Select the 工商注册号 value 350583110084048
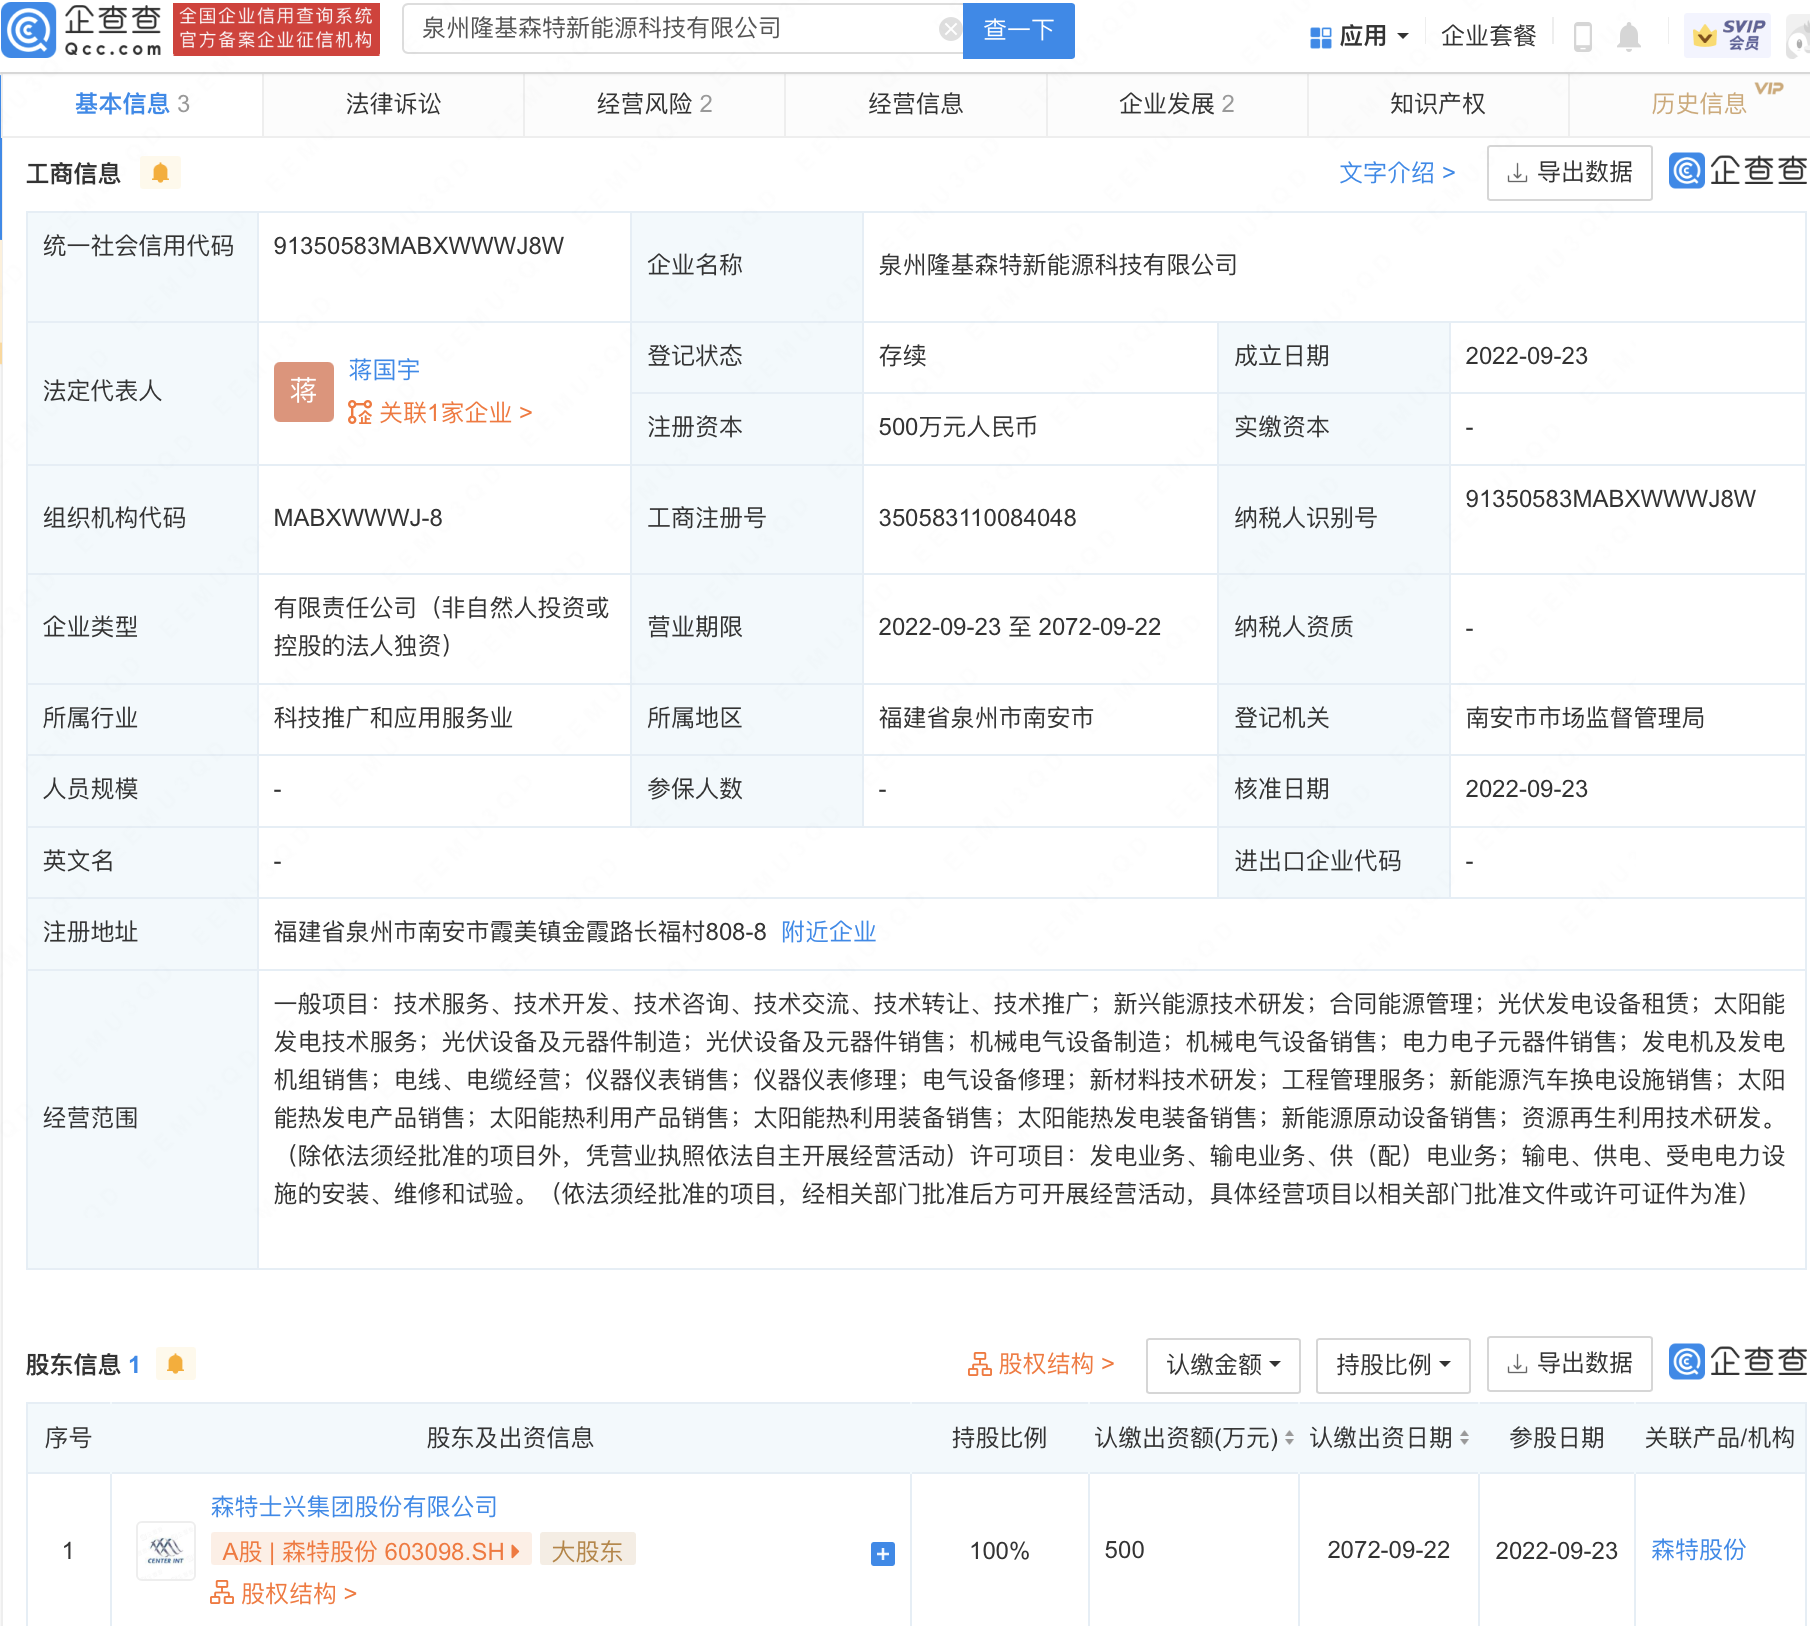The image size is (1810, 1626). 977,518
